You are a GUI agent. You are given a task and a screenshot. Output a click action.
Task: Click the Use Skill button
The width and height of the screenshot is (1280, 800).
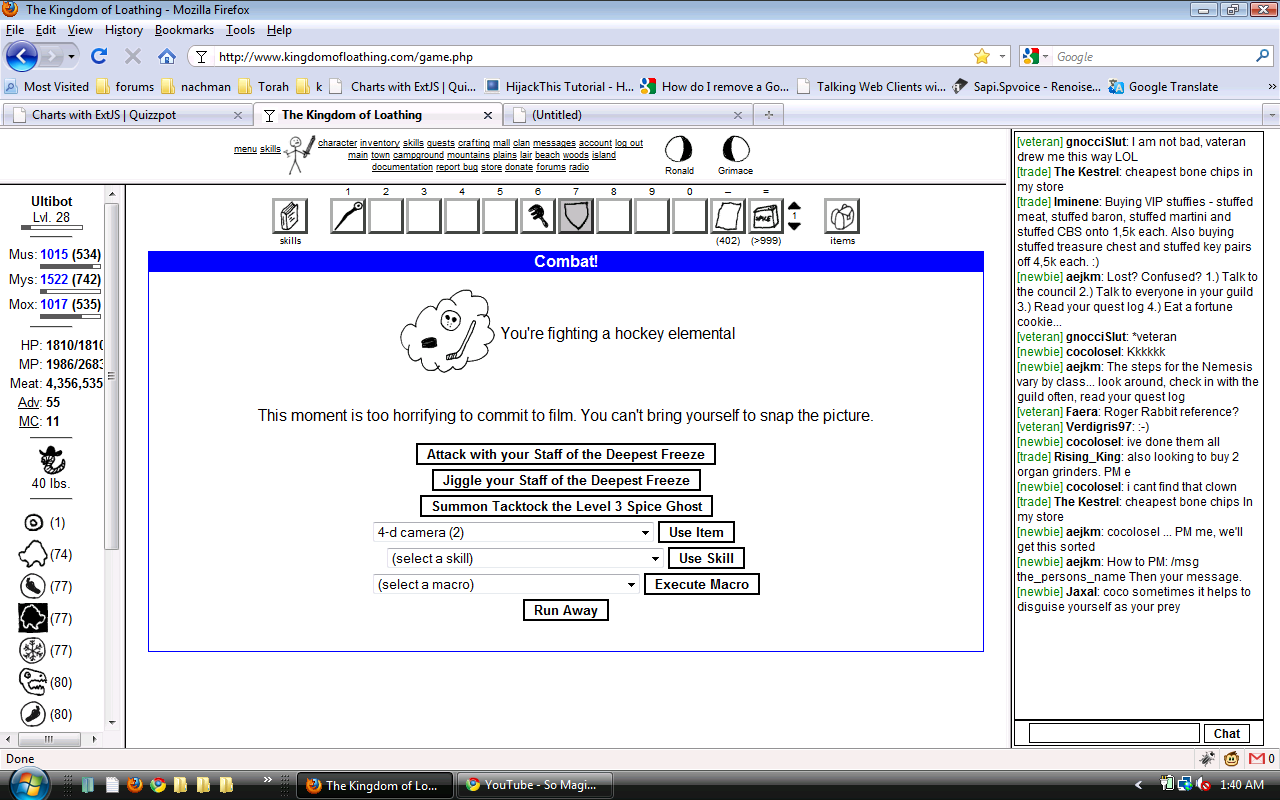pos(707,558)
